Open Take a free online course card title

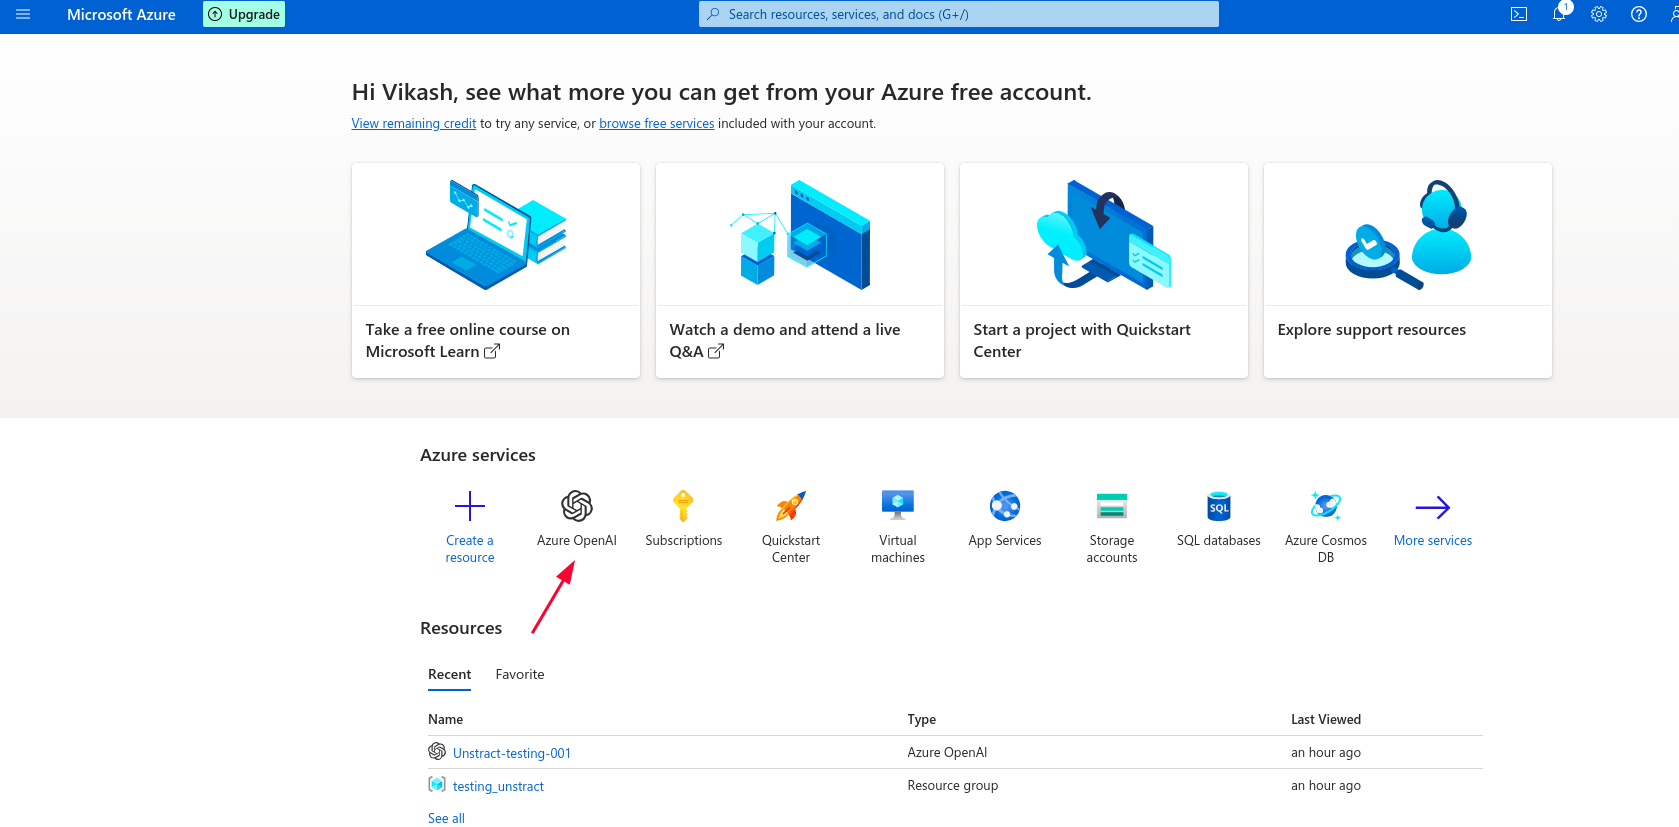[x=468, y=341]
